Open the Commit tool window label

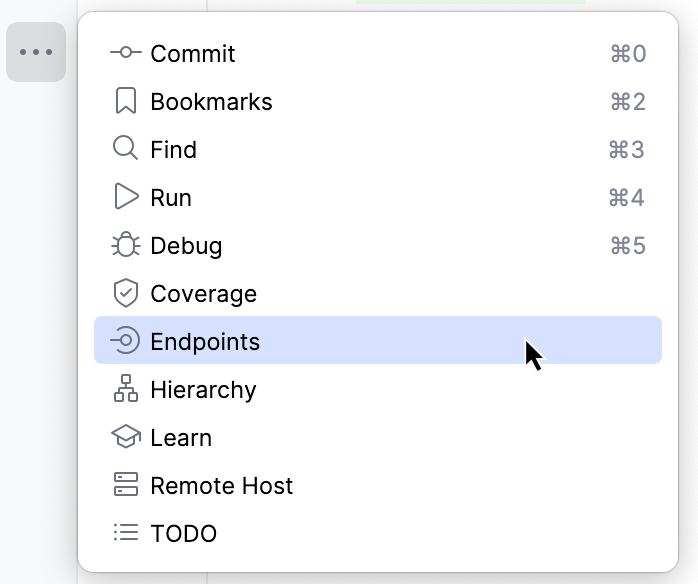192,54
